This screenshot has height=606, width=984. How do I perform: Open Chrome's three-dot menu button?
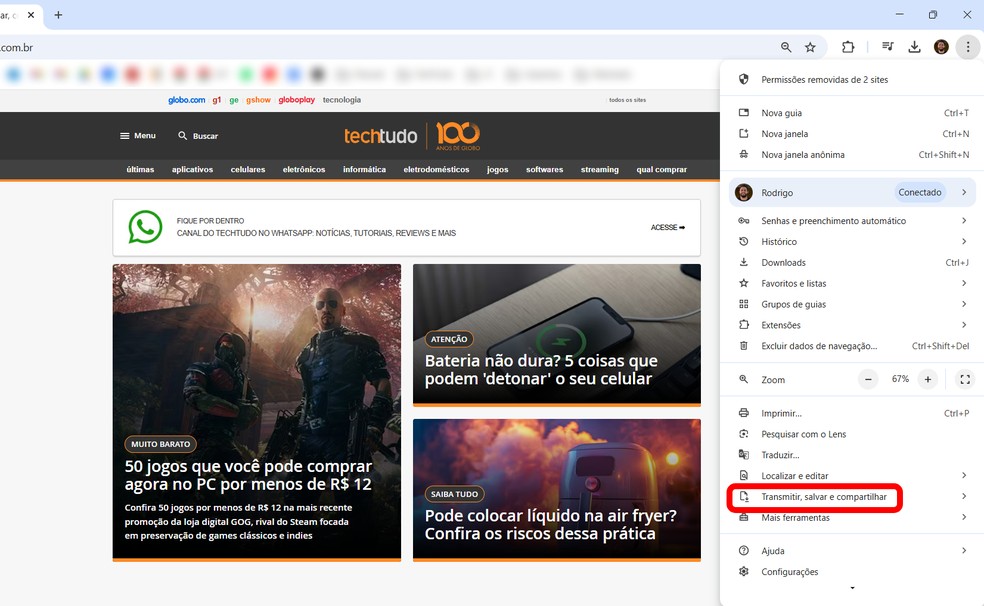(968, 47)
